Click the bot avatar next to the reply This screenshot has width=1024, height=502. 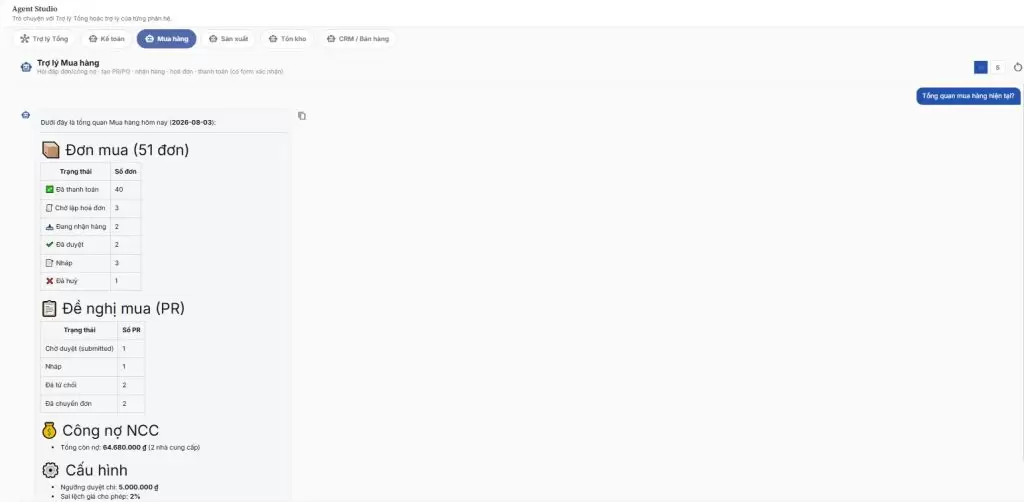pos(25,115)
